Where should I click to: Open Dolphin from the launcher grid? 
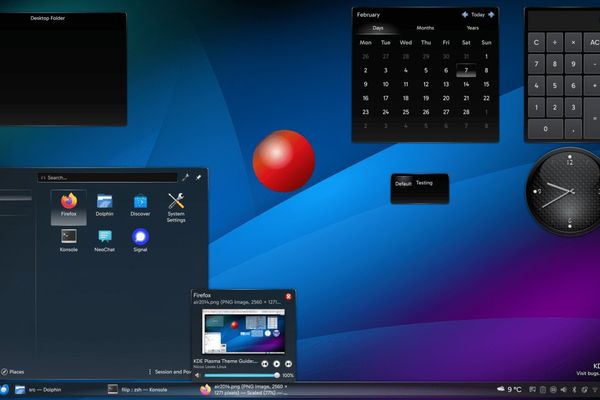(104, 205)
